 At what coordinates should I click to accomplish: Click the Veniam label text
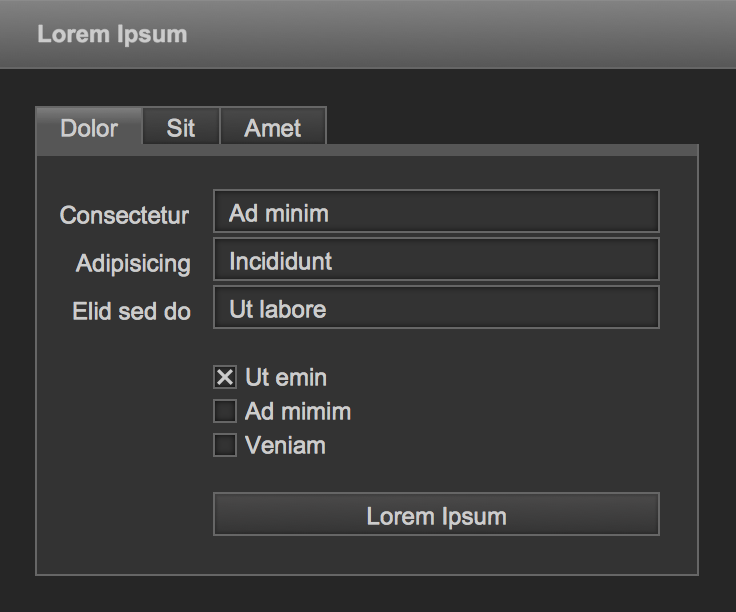click(x=285, y=445)
